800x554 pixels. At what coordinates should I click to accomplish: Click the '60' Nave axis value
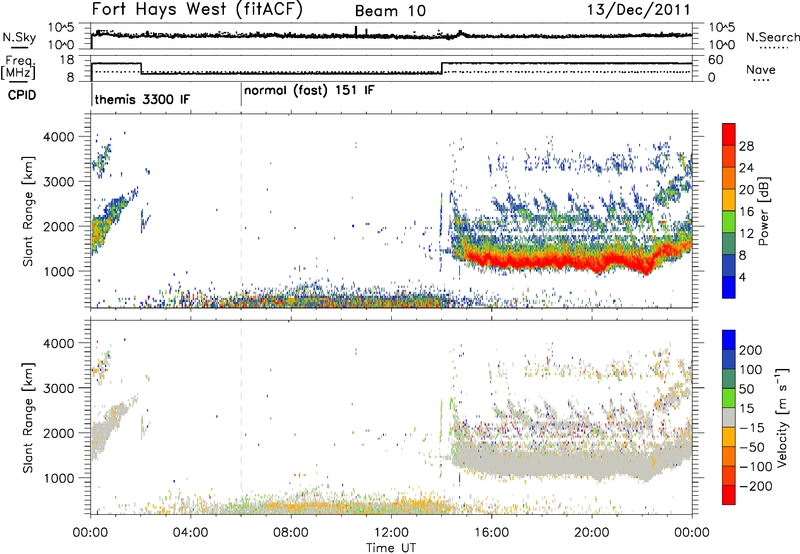(x=715, y=60)
